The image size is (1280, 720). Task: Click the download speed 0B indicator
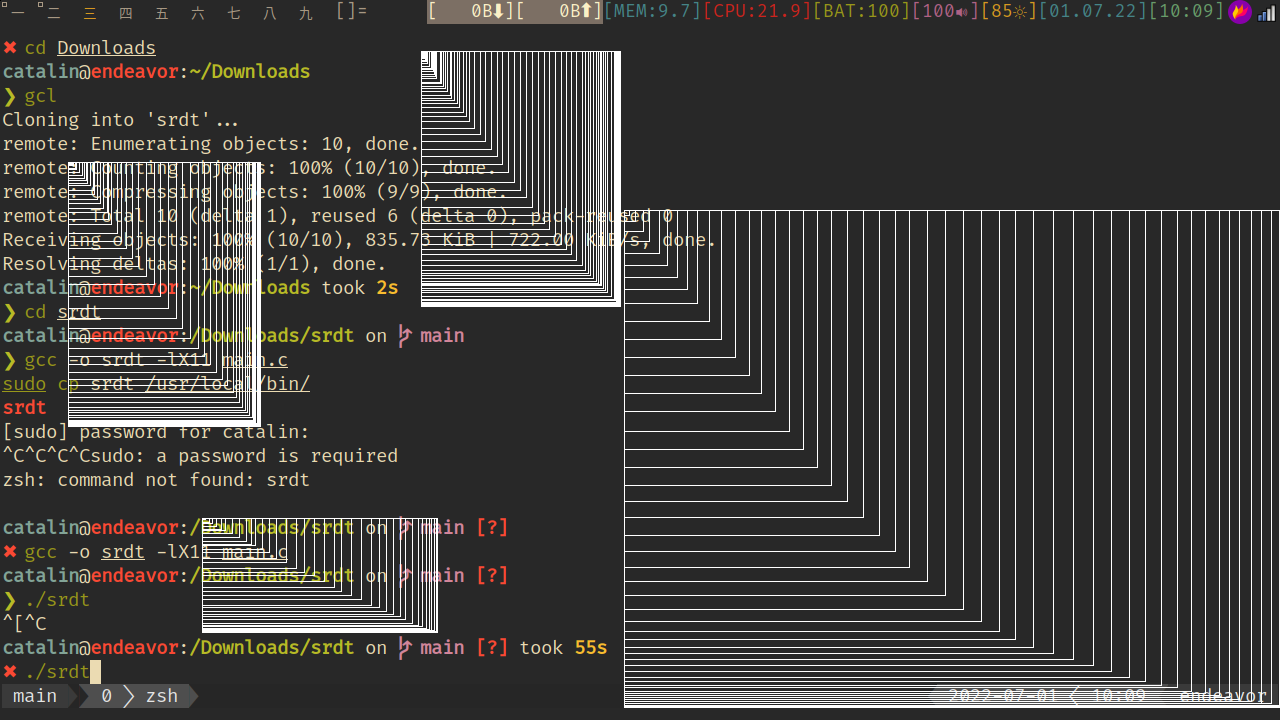click(471, 12)
